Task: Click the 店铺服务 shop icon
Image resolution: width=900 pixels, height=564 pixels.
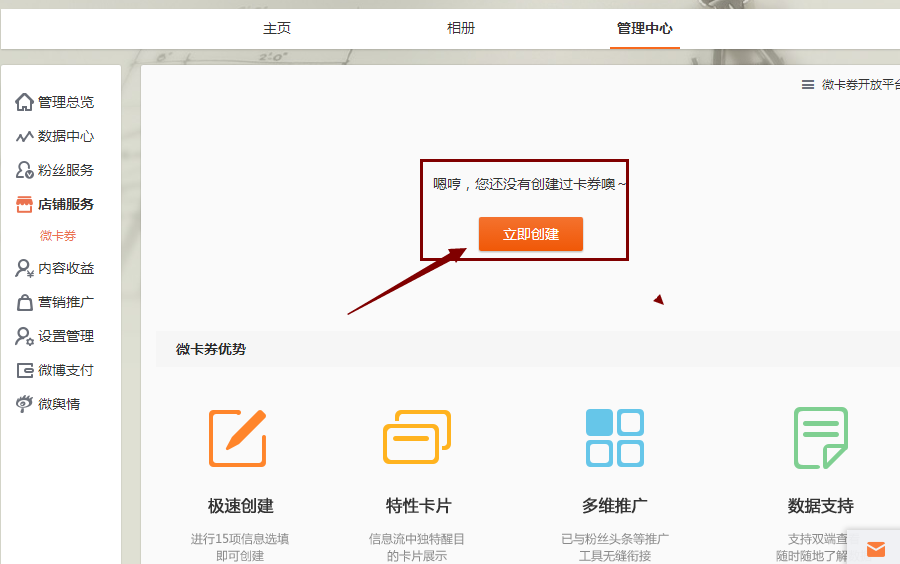Action: click(25, 204)
